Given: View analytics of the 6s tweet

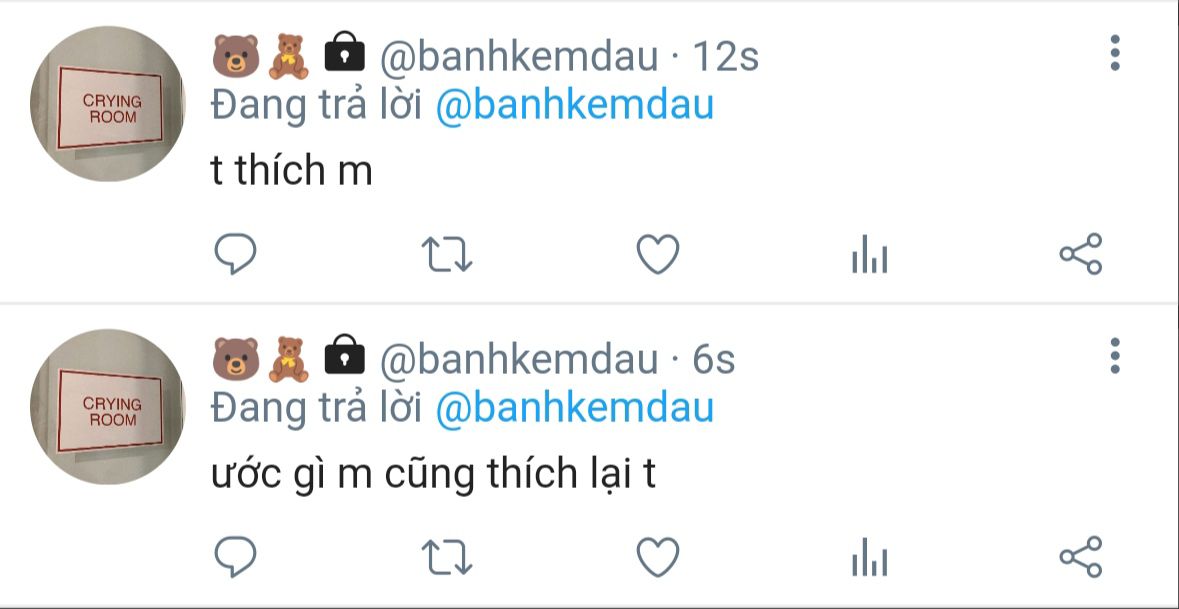Looking at the screenshot, I should click(869, 557).
